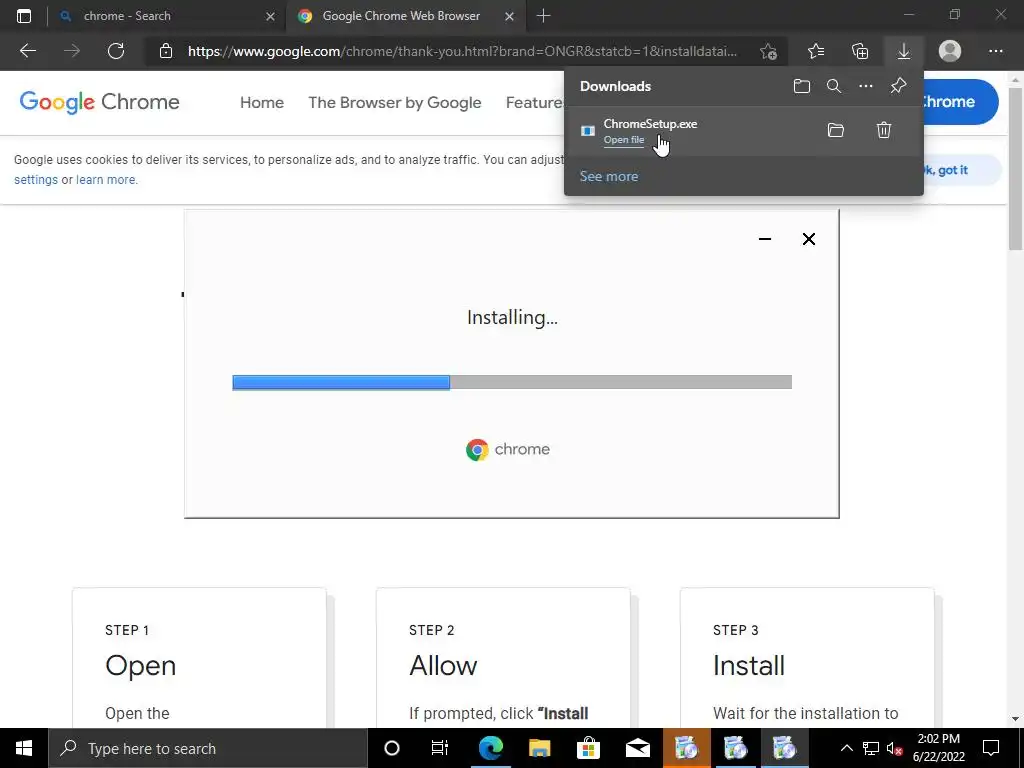Add this page to favorites star icon

coord(769,51)
